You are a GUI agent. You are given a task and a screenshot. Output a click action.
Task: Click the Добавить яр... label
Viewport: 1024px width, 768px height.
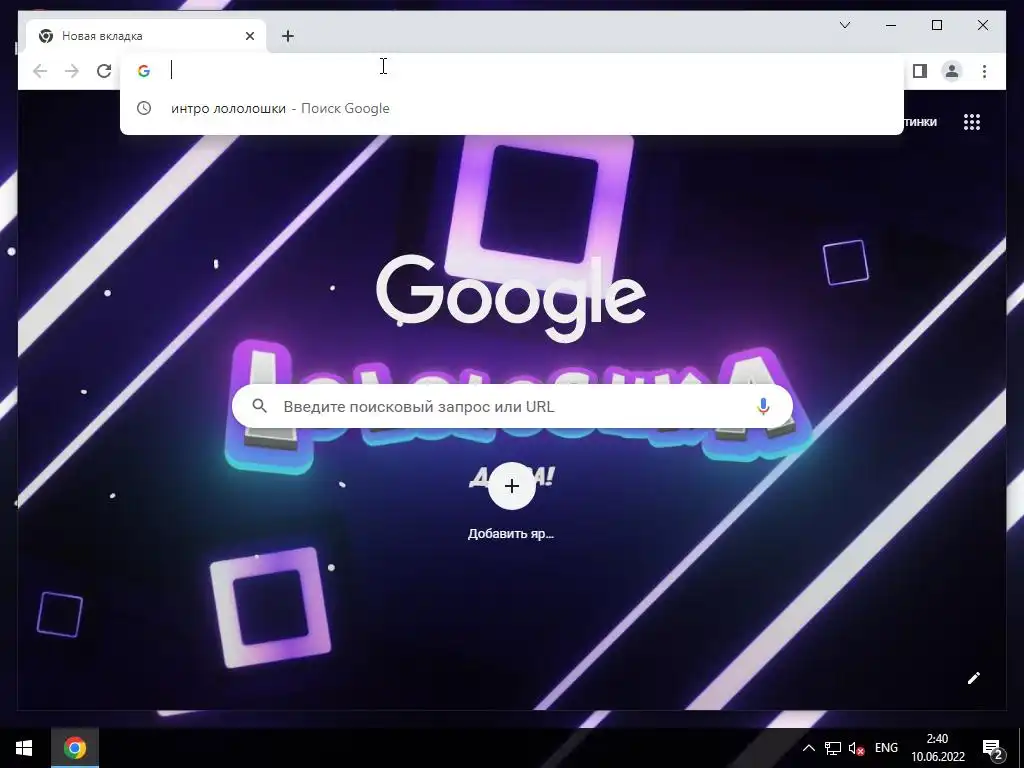pos(511,534)
